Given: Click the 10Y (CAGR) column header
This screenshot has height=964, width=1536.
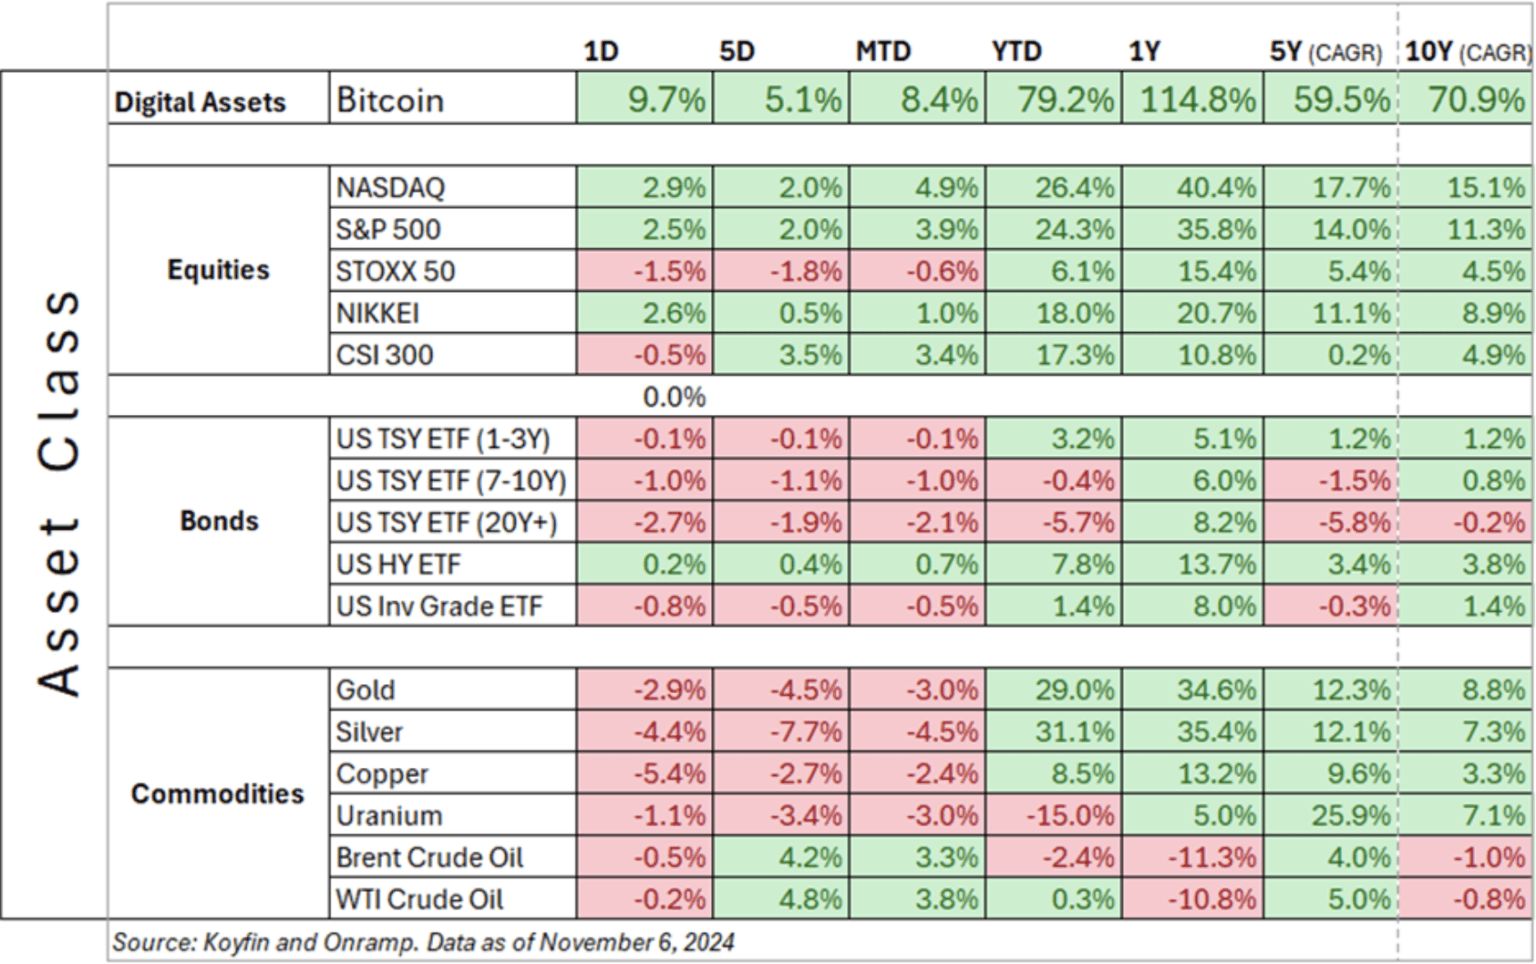Looking at the screenshot, I should click(1466, 51).
